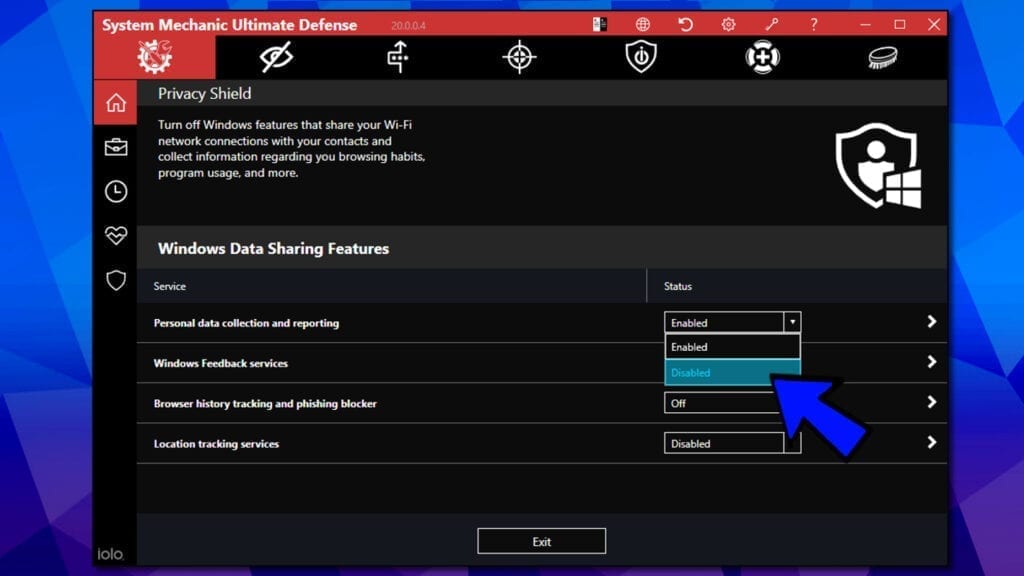Viewport: 1024px width, 576px height.
Task: Open the shield security icon in sidebar
Action: click(x=116, y=280)
